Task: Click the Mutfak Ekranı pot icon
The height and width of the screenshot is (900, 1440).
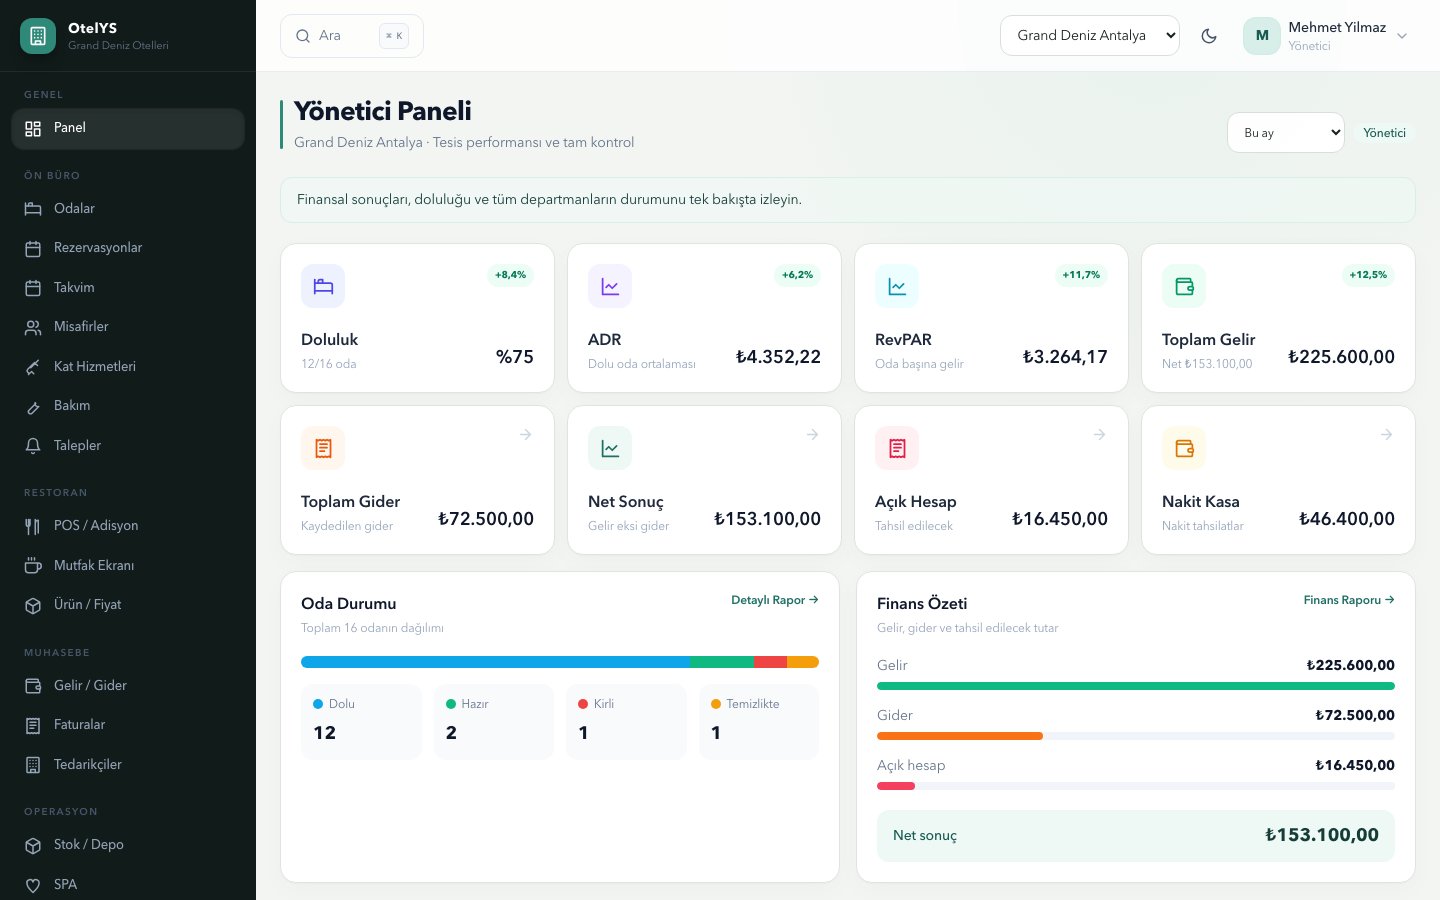Action: pyautogui.click(x=33, y=566)
